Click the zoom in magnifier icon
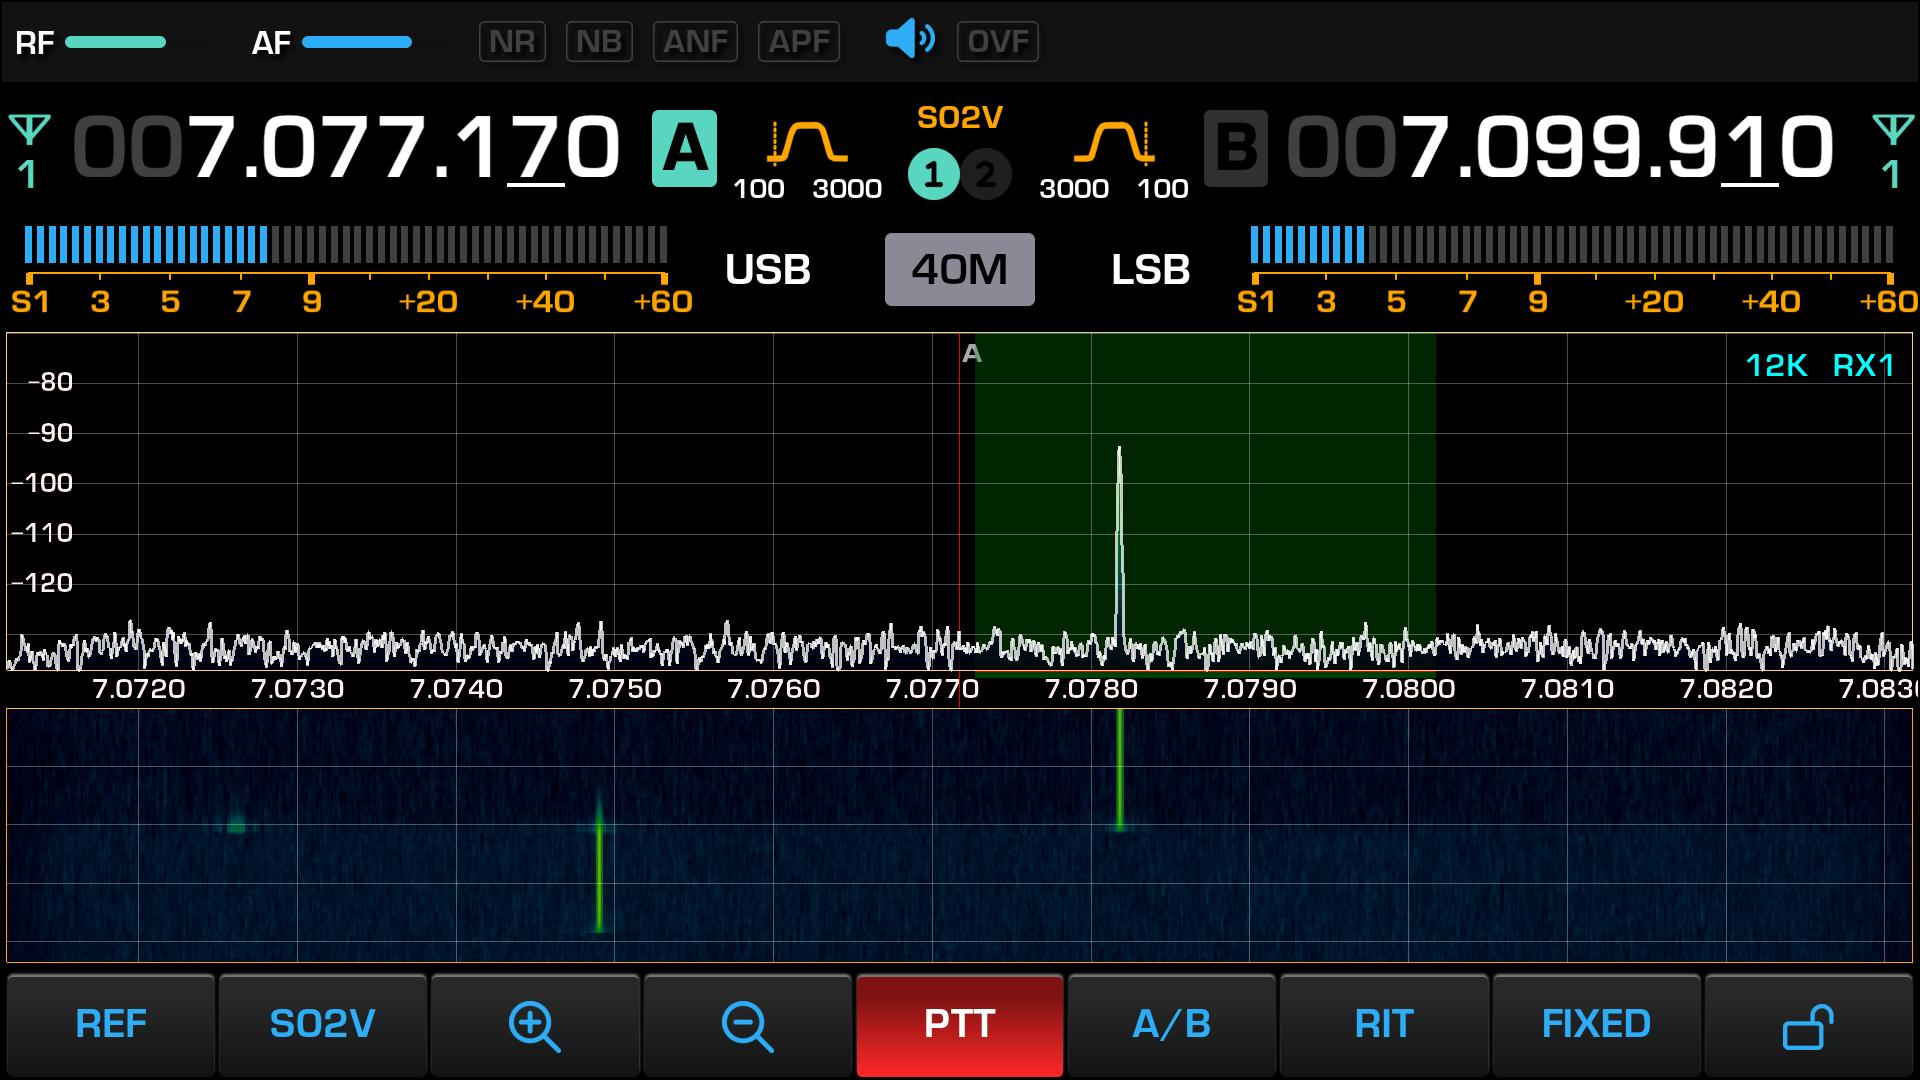Screen dimensions: 1920x1080 pyautogui.click(x=534, y=1026)
